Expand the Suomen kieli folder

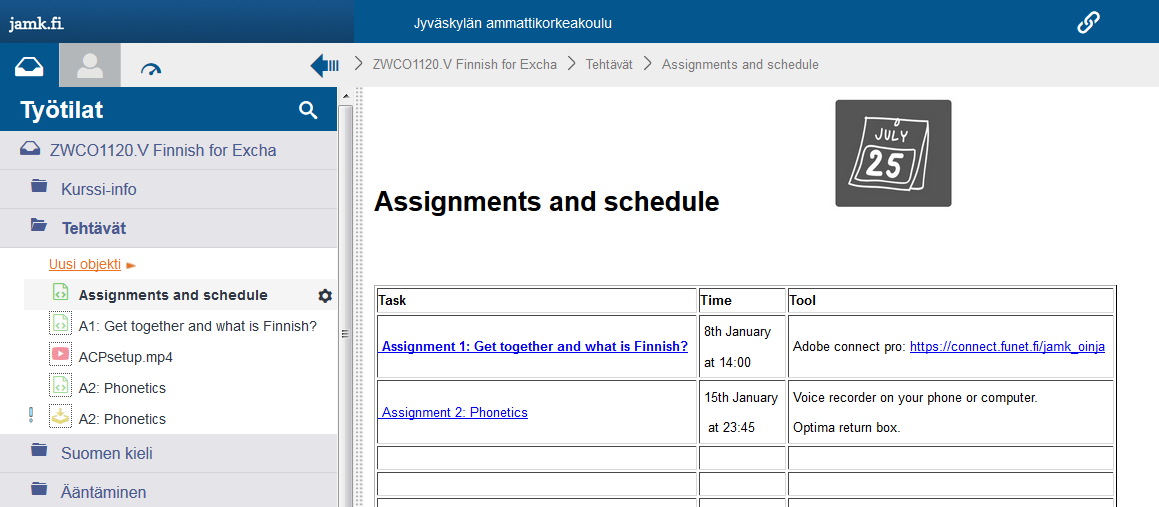coord(106,453)
